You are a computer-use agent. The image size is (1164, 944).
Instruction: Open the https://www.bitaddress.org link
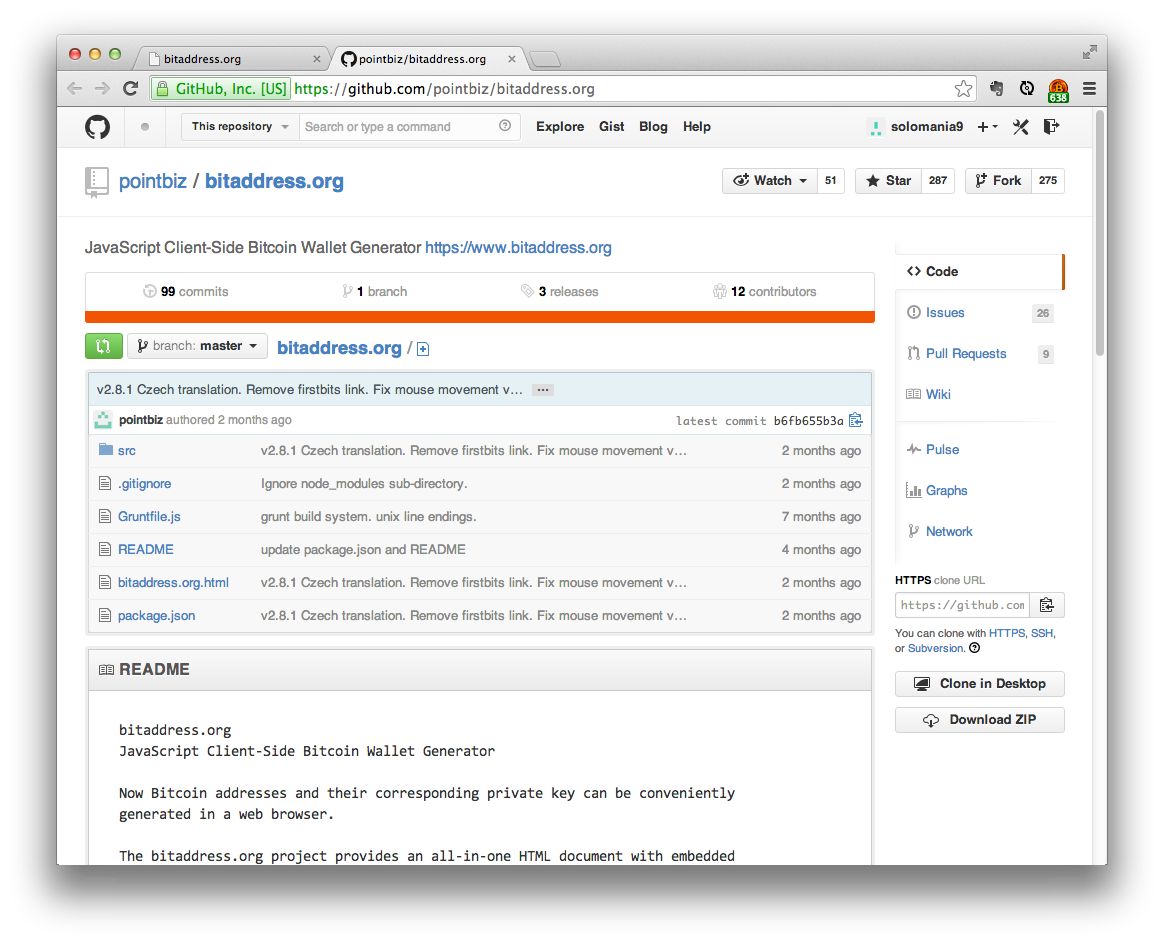point(518,248)
